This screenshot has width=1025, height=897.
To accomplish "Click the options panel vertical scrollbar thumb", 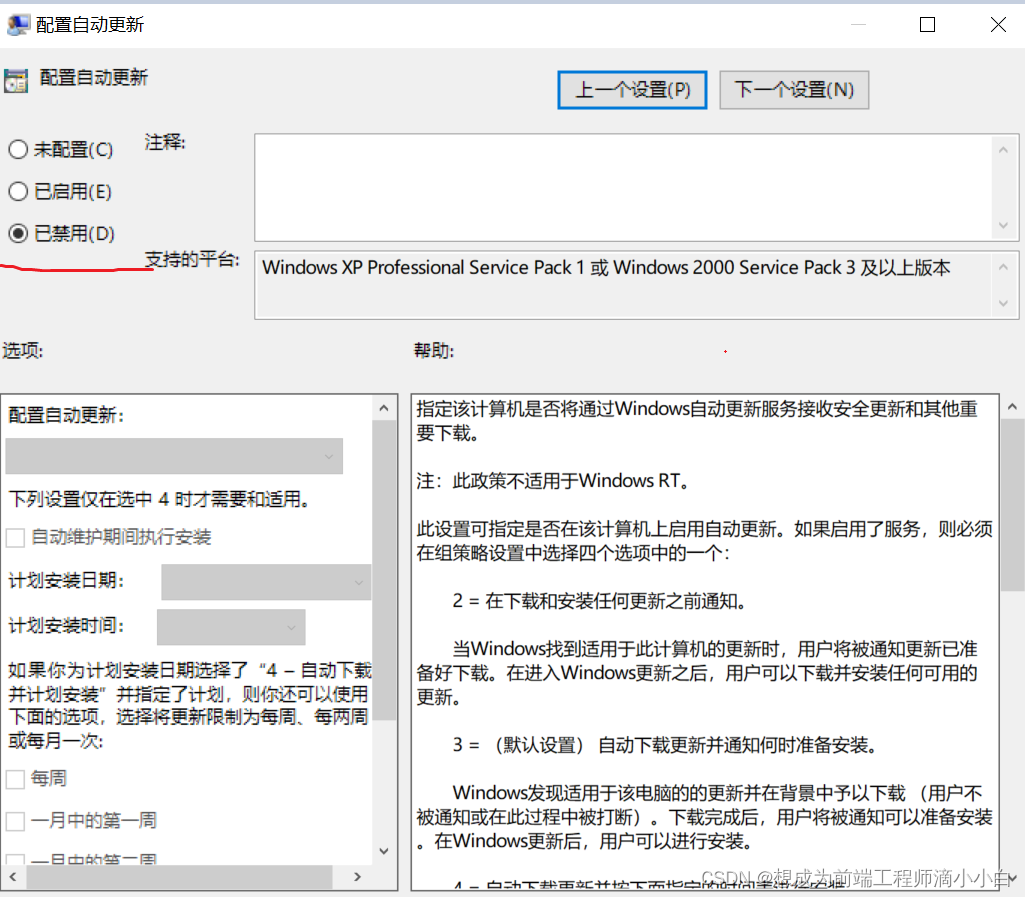I will 384,570.
